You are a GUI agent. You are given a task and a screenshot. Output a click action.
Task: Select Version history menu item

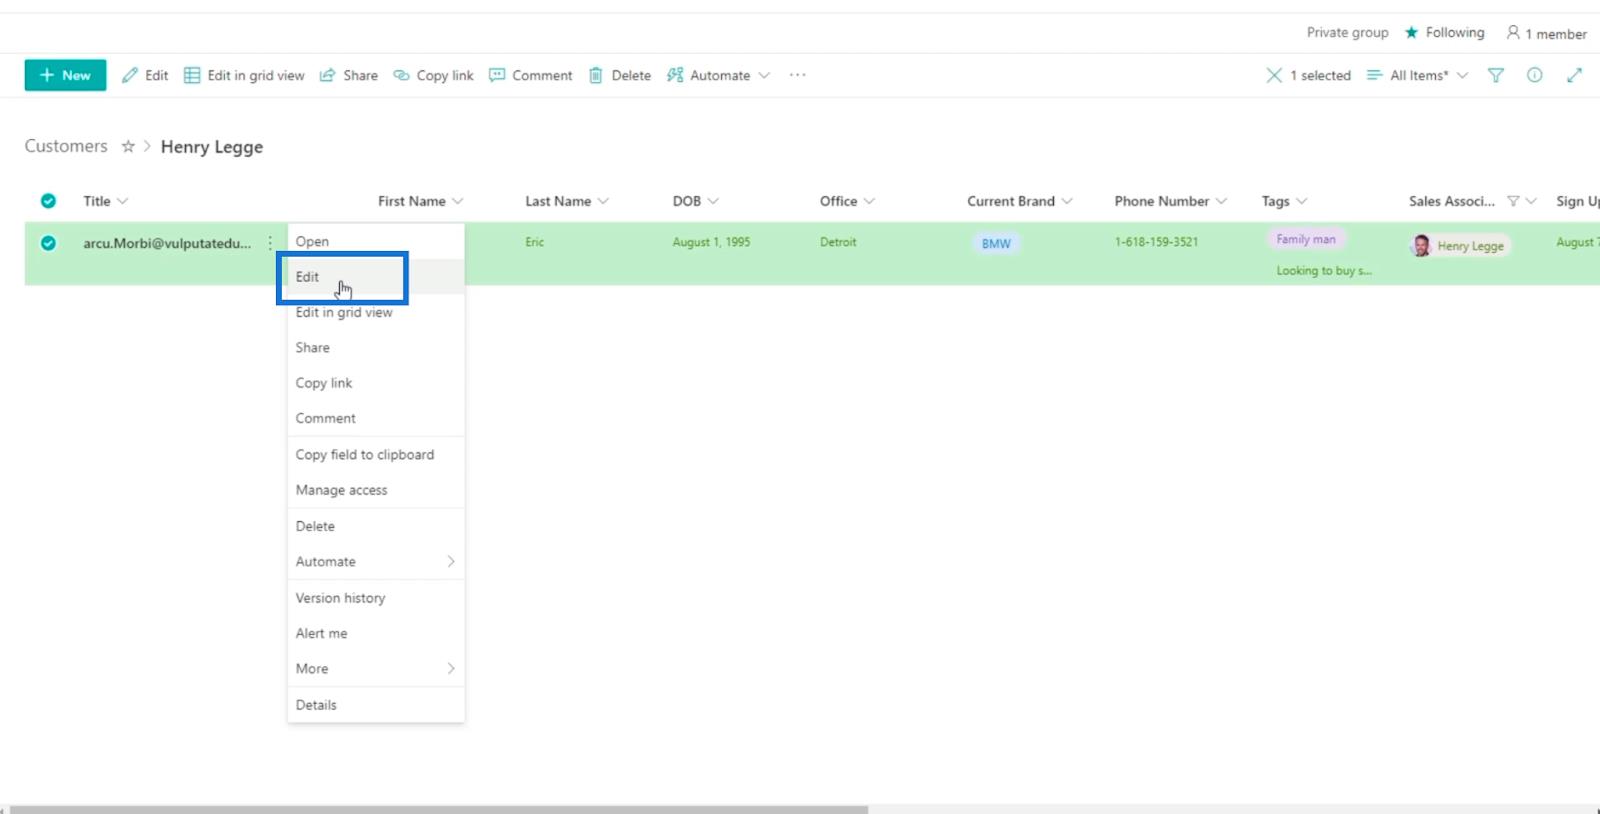tap(376, 598)
